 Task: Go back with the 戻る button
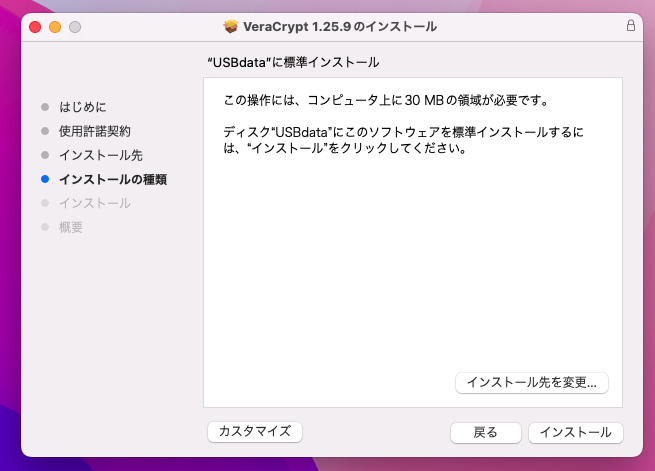click(485, 432)
